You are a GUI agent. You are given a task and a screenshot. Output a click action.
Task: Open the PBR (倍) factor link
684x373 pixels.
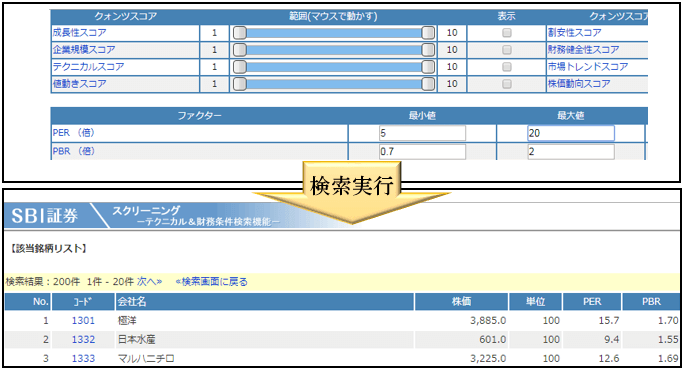(x=73, y=151)
